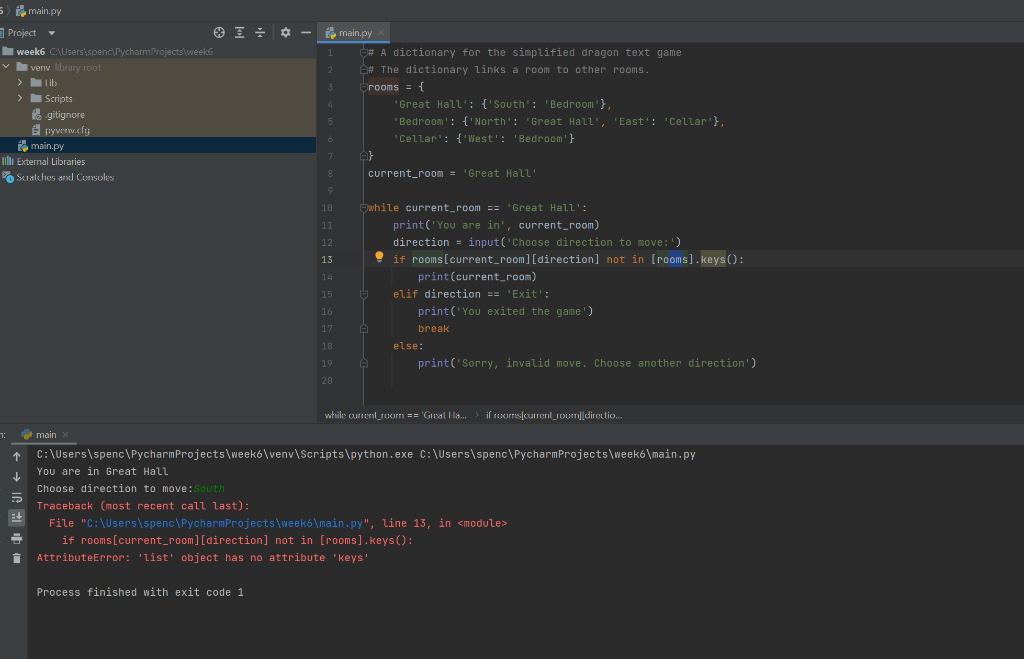Toggle code fold marker beside the while loop
Viewport: 1024px width, 659px height.
(x=365, y=208)
